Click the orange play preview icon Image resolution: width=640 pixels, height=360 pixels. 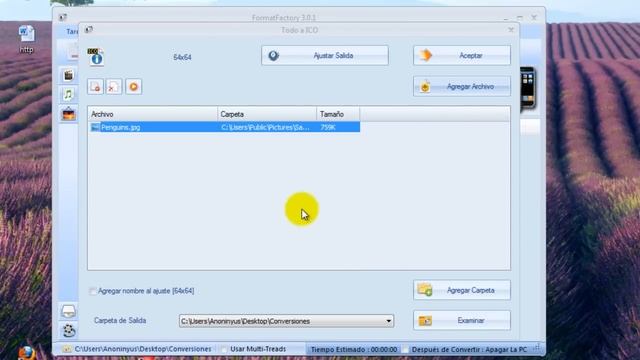click(x=133, y=87)
